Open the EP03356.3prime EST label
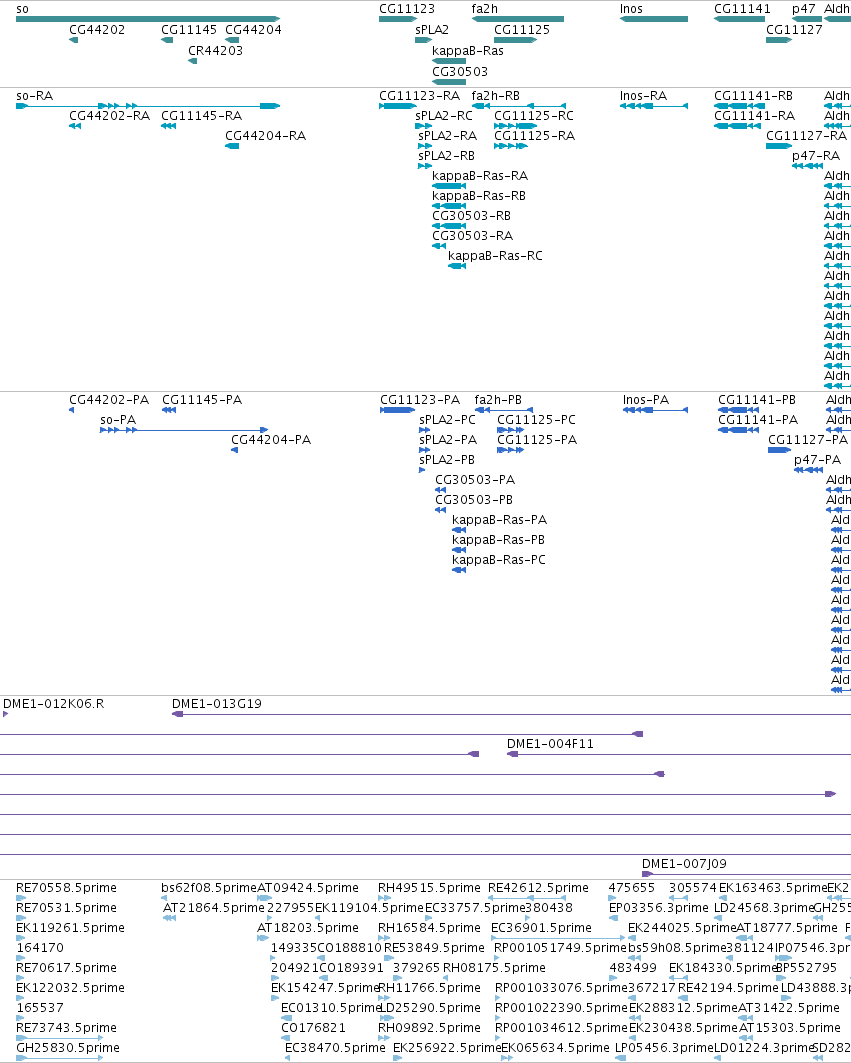851x1063 pixels. point(658,908)
